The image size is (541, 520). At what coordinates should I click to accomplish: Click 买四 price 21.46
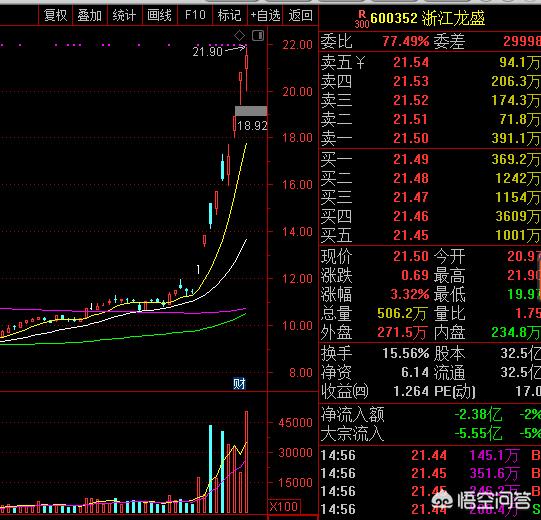(411, 216)
